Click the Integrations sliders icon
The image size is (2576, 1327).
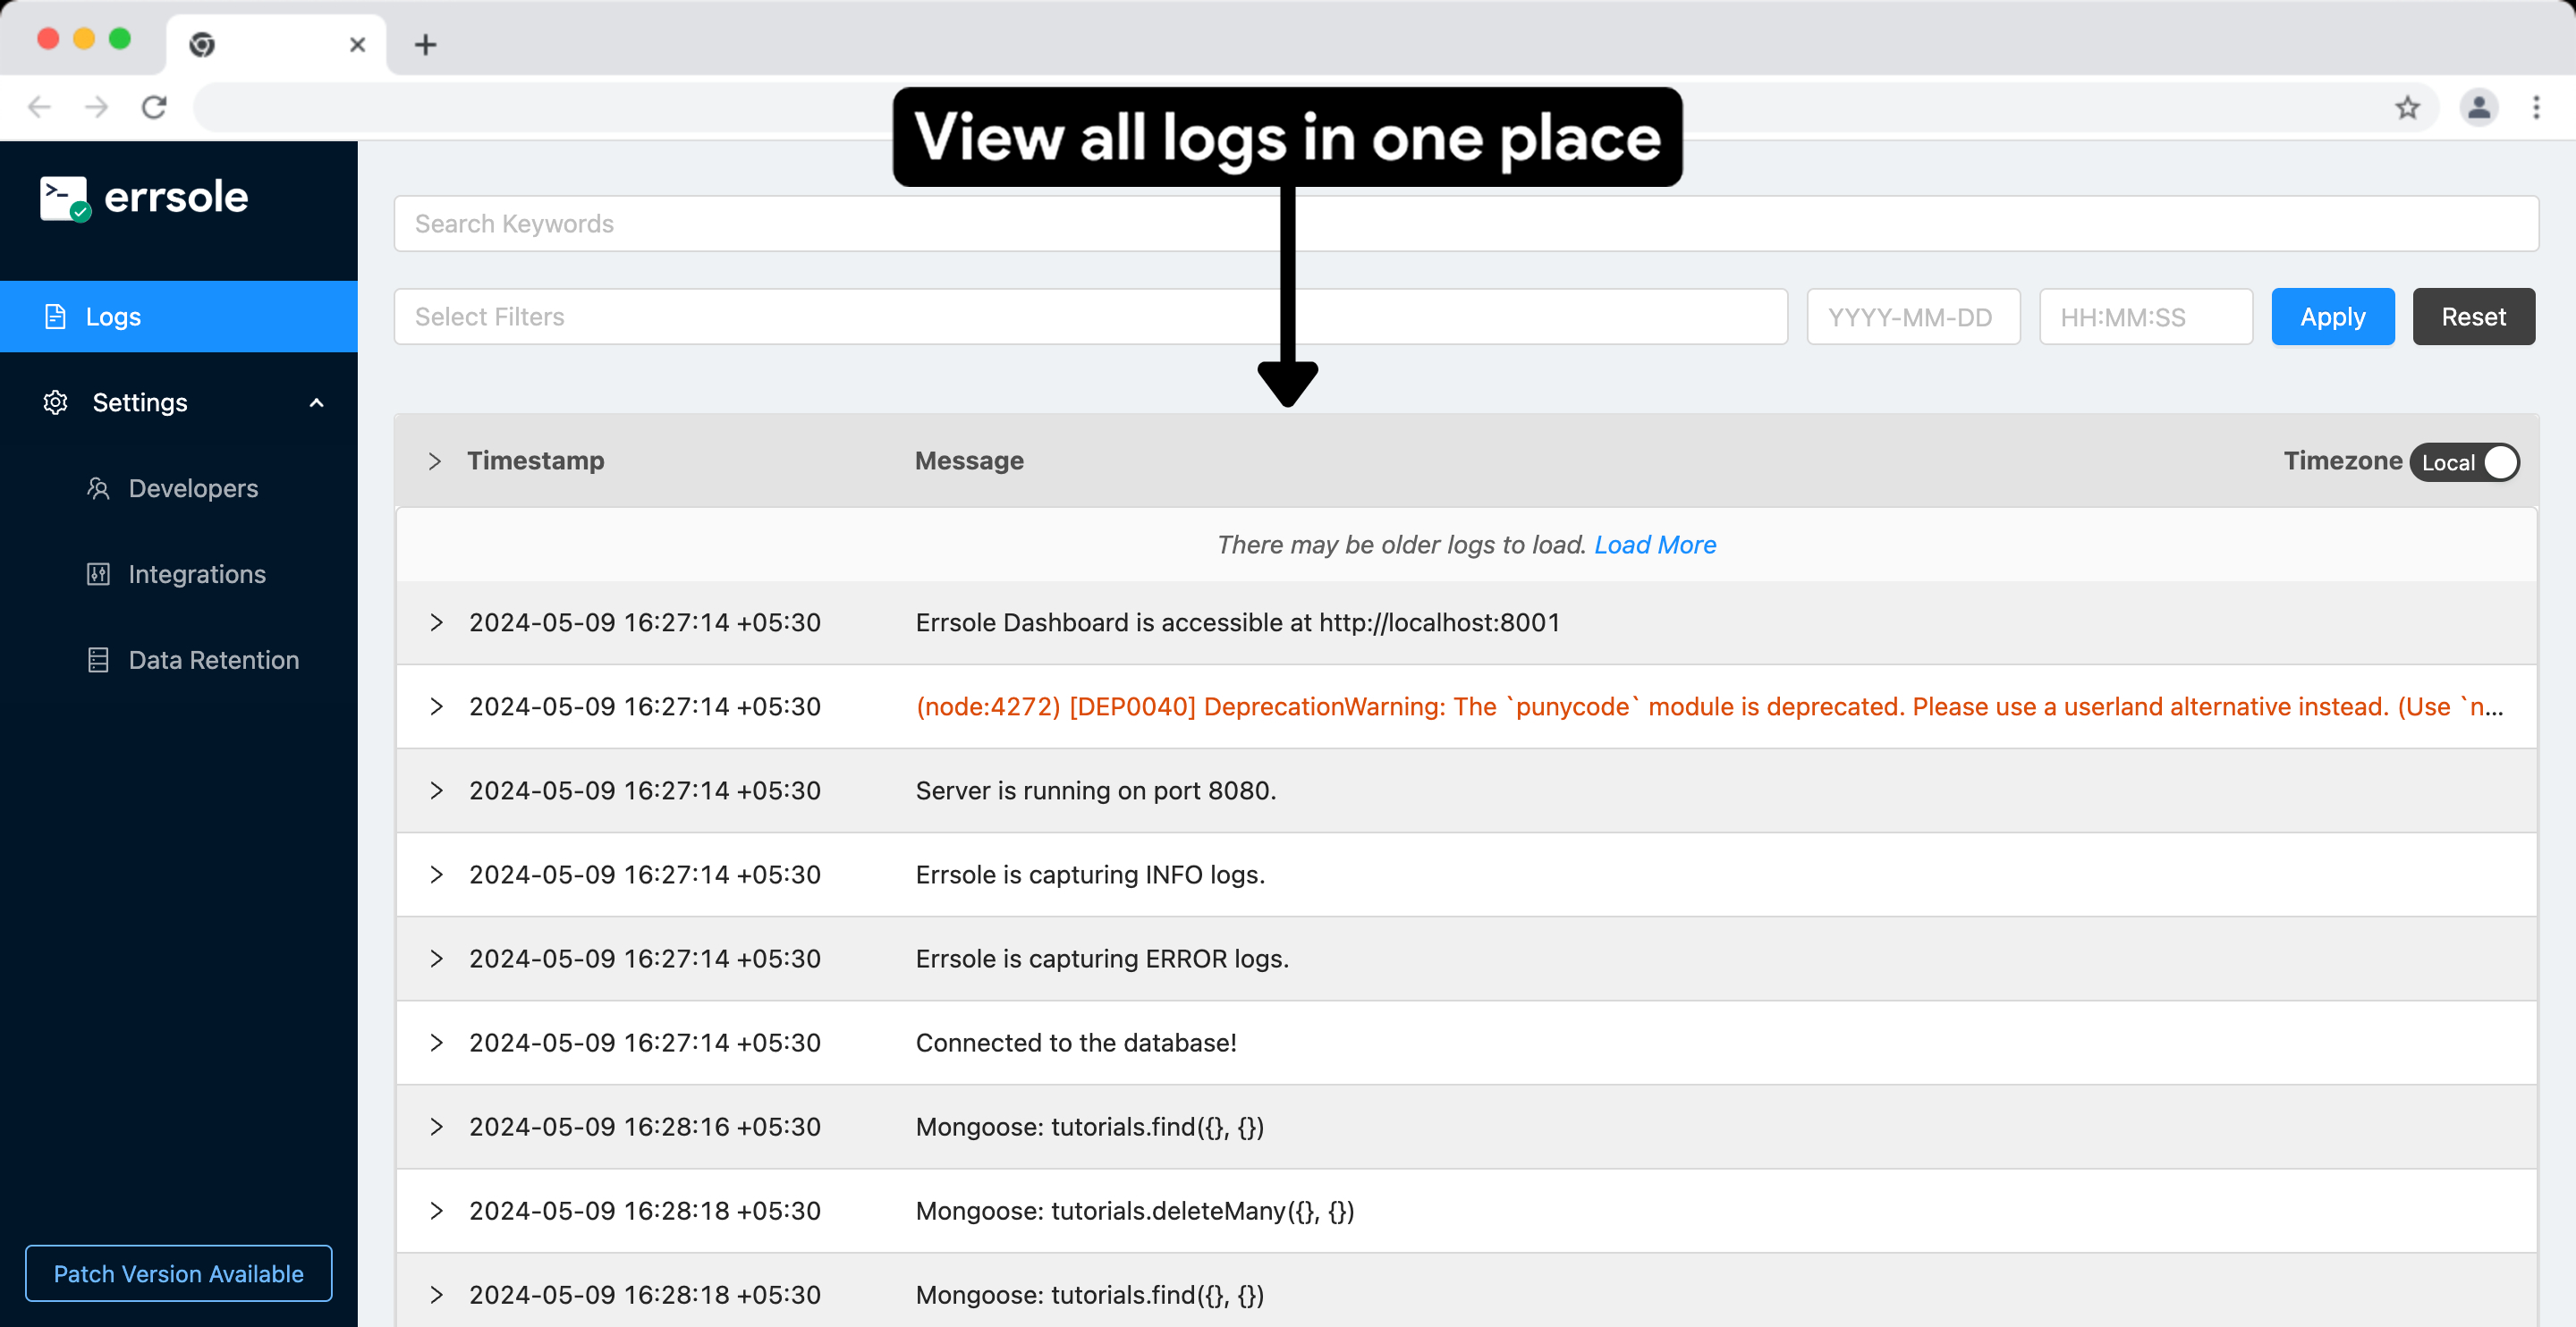coord(98,574)
